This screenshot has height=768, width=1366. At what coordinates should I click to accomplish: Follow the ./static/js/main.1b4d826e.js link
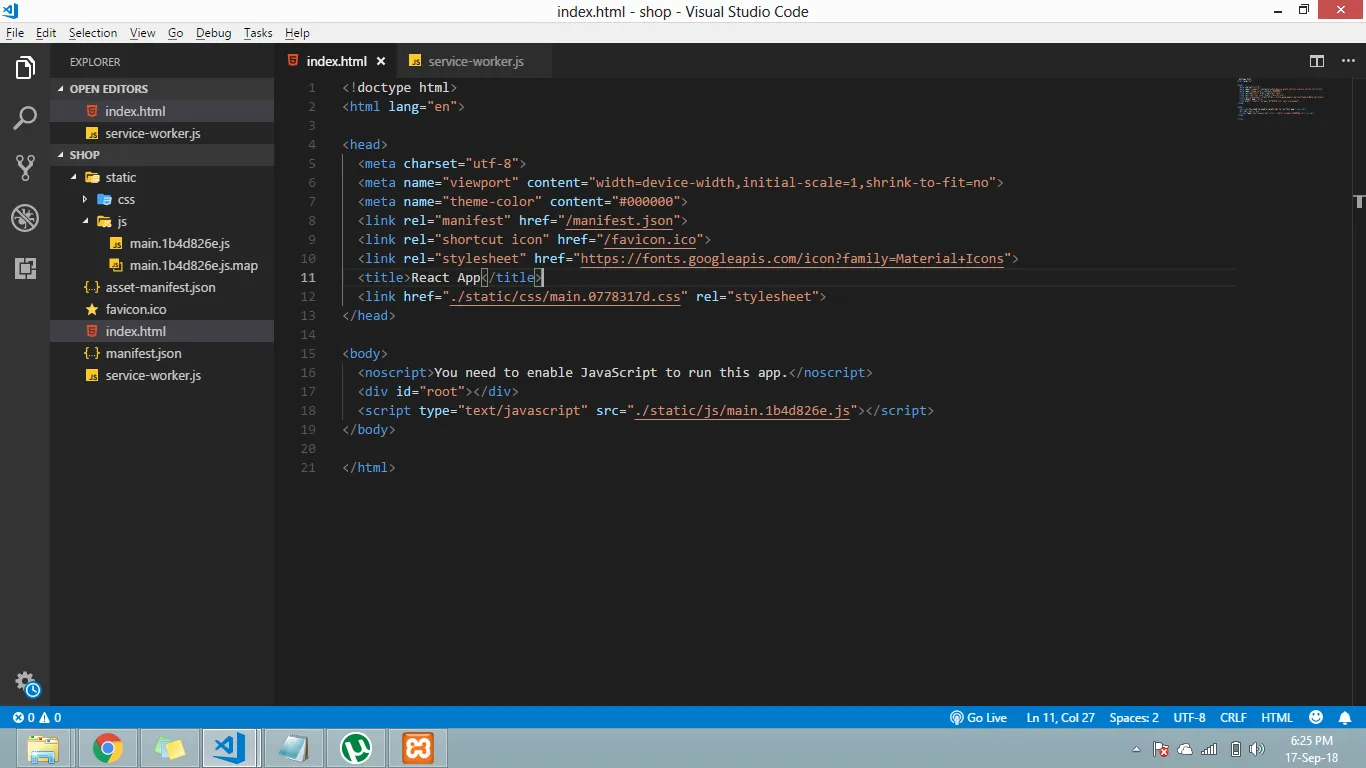click(742, 410)
